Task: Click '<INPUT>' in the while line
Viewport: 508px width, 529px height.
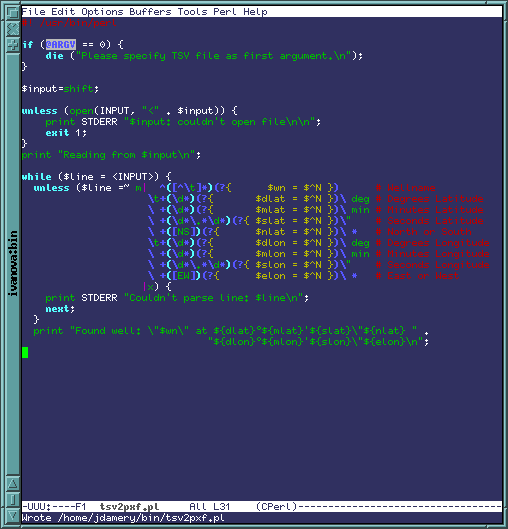Action: click(135, 177)
